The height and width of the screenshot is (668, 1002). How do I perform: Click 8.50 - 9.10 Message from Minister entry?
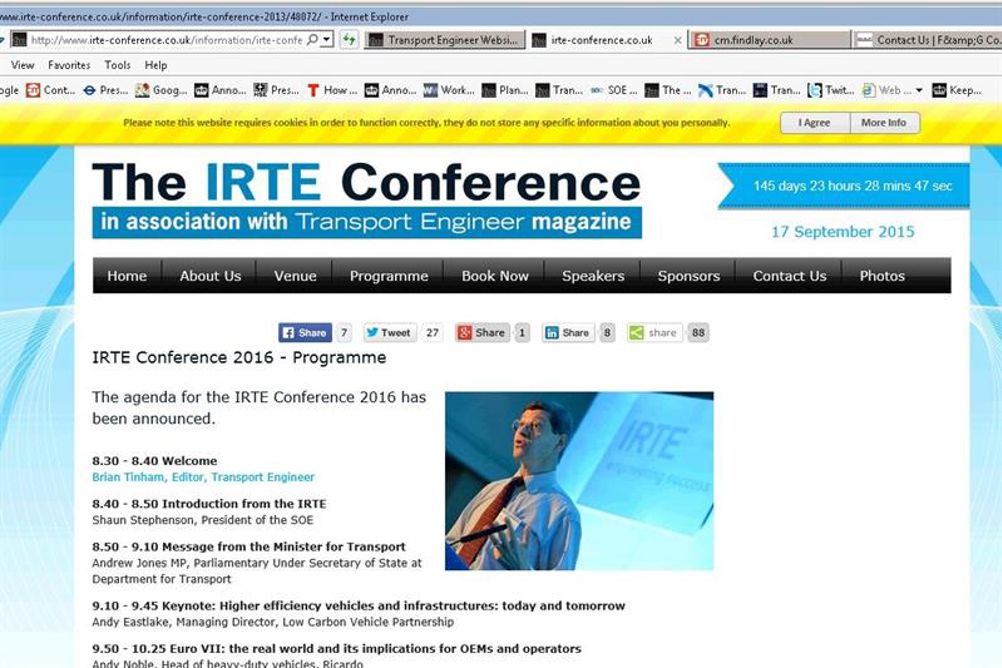249,547
